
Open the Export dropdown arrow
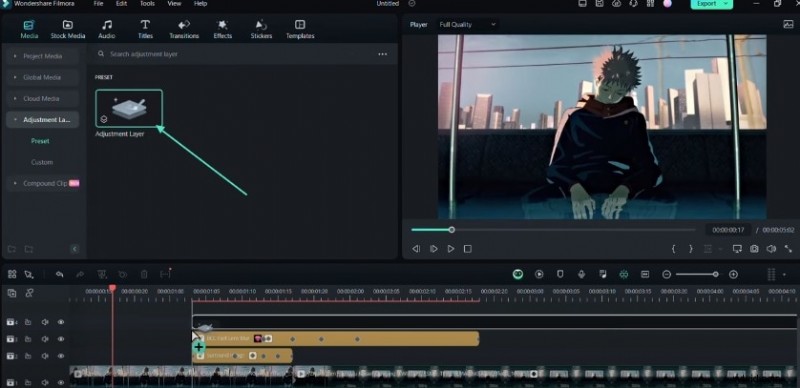(x=727, y=4)
